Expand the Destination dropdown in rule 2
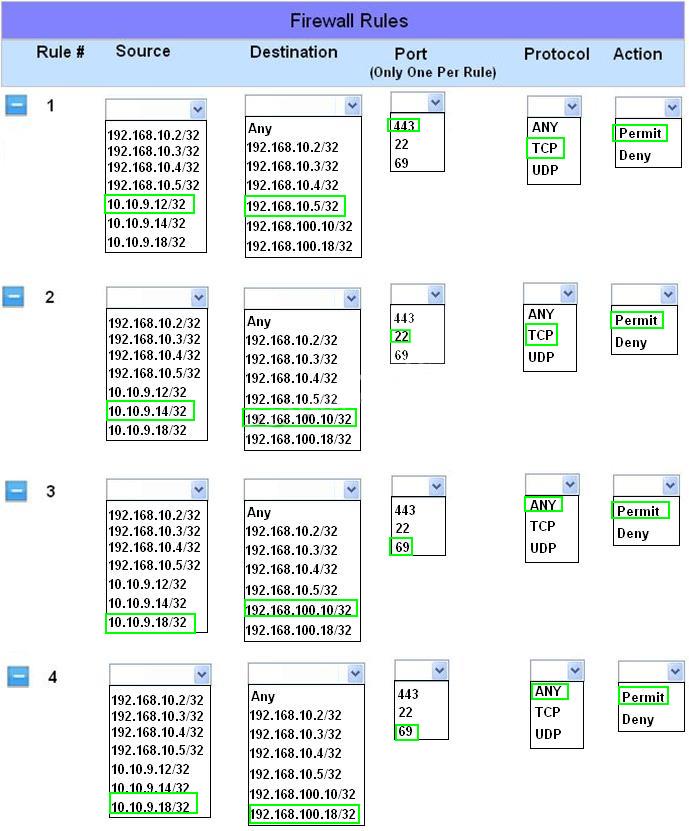 pyautogui.click(x=351, y=298)
